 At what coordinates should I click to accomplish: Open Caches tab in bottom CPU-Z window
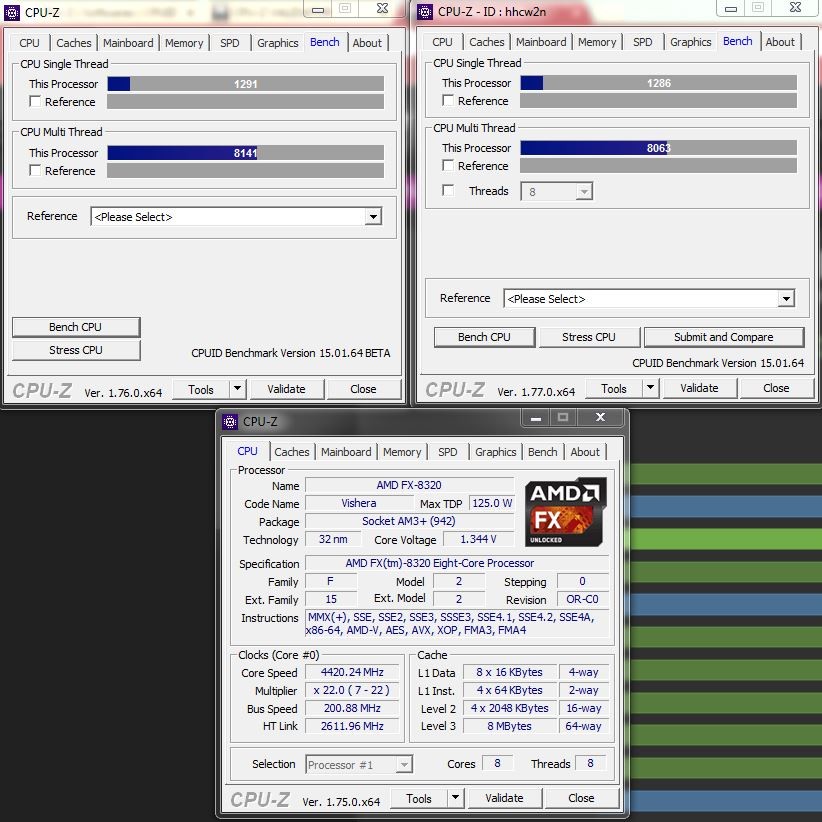point(292,452)
